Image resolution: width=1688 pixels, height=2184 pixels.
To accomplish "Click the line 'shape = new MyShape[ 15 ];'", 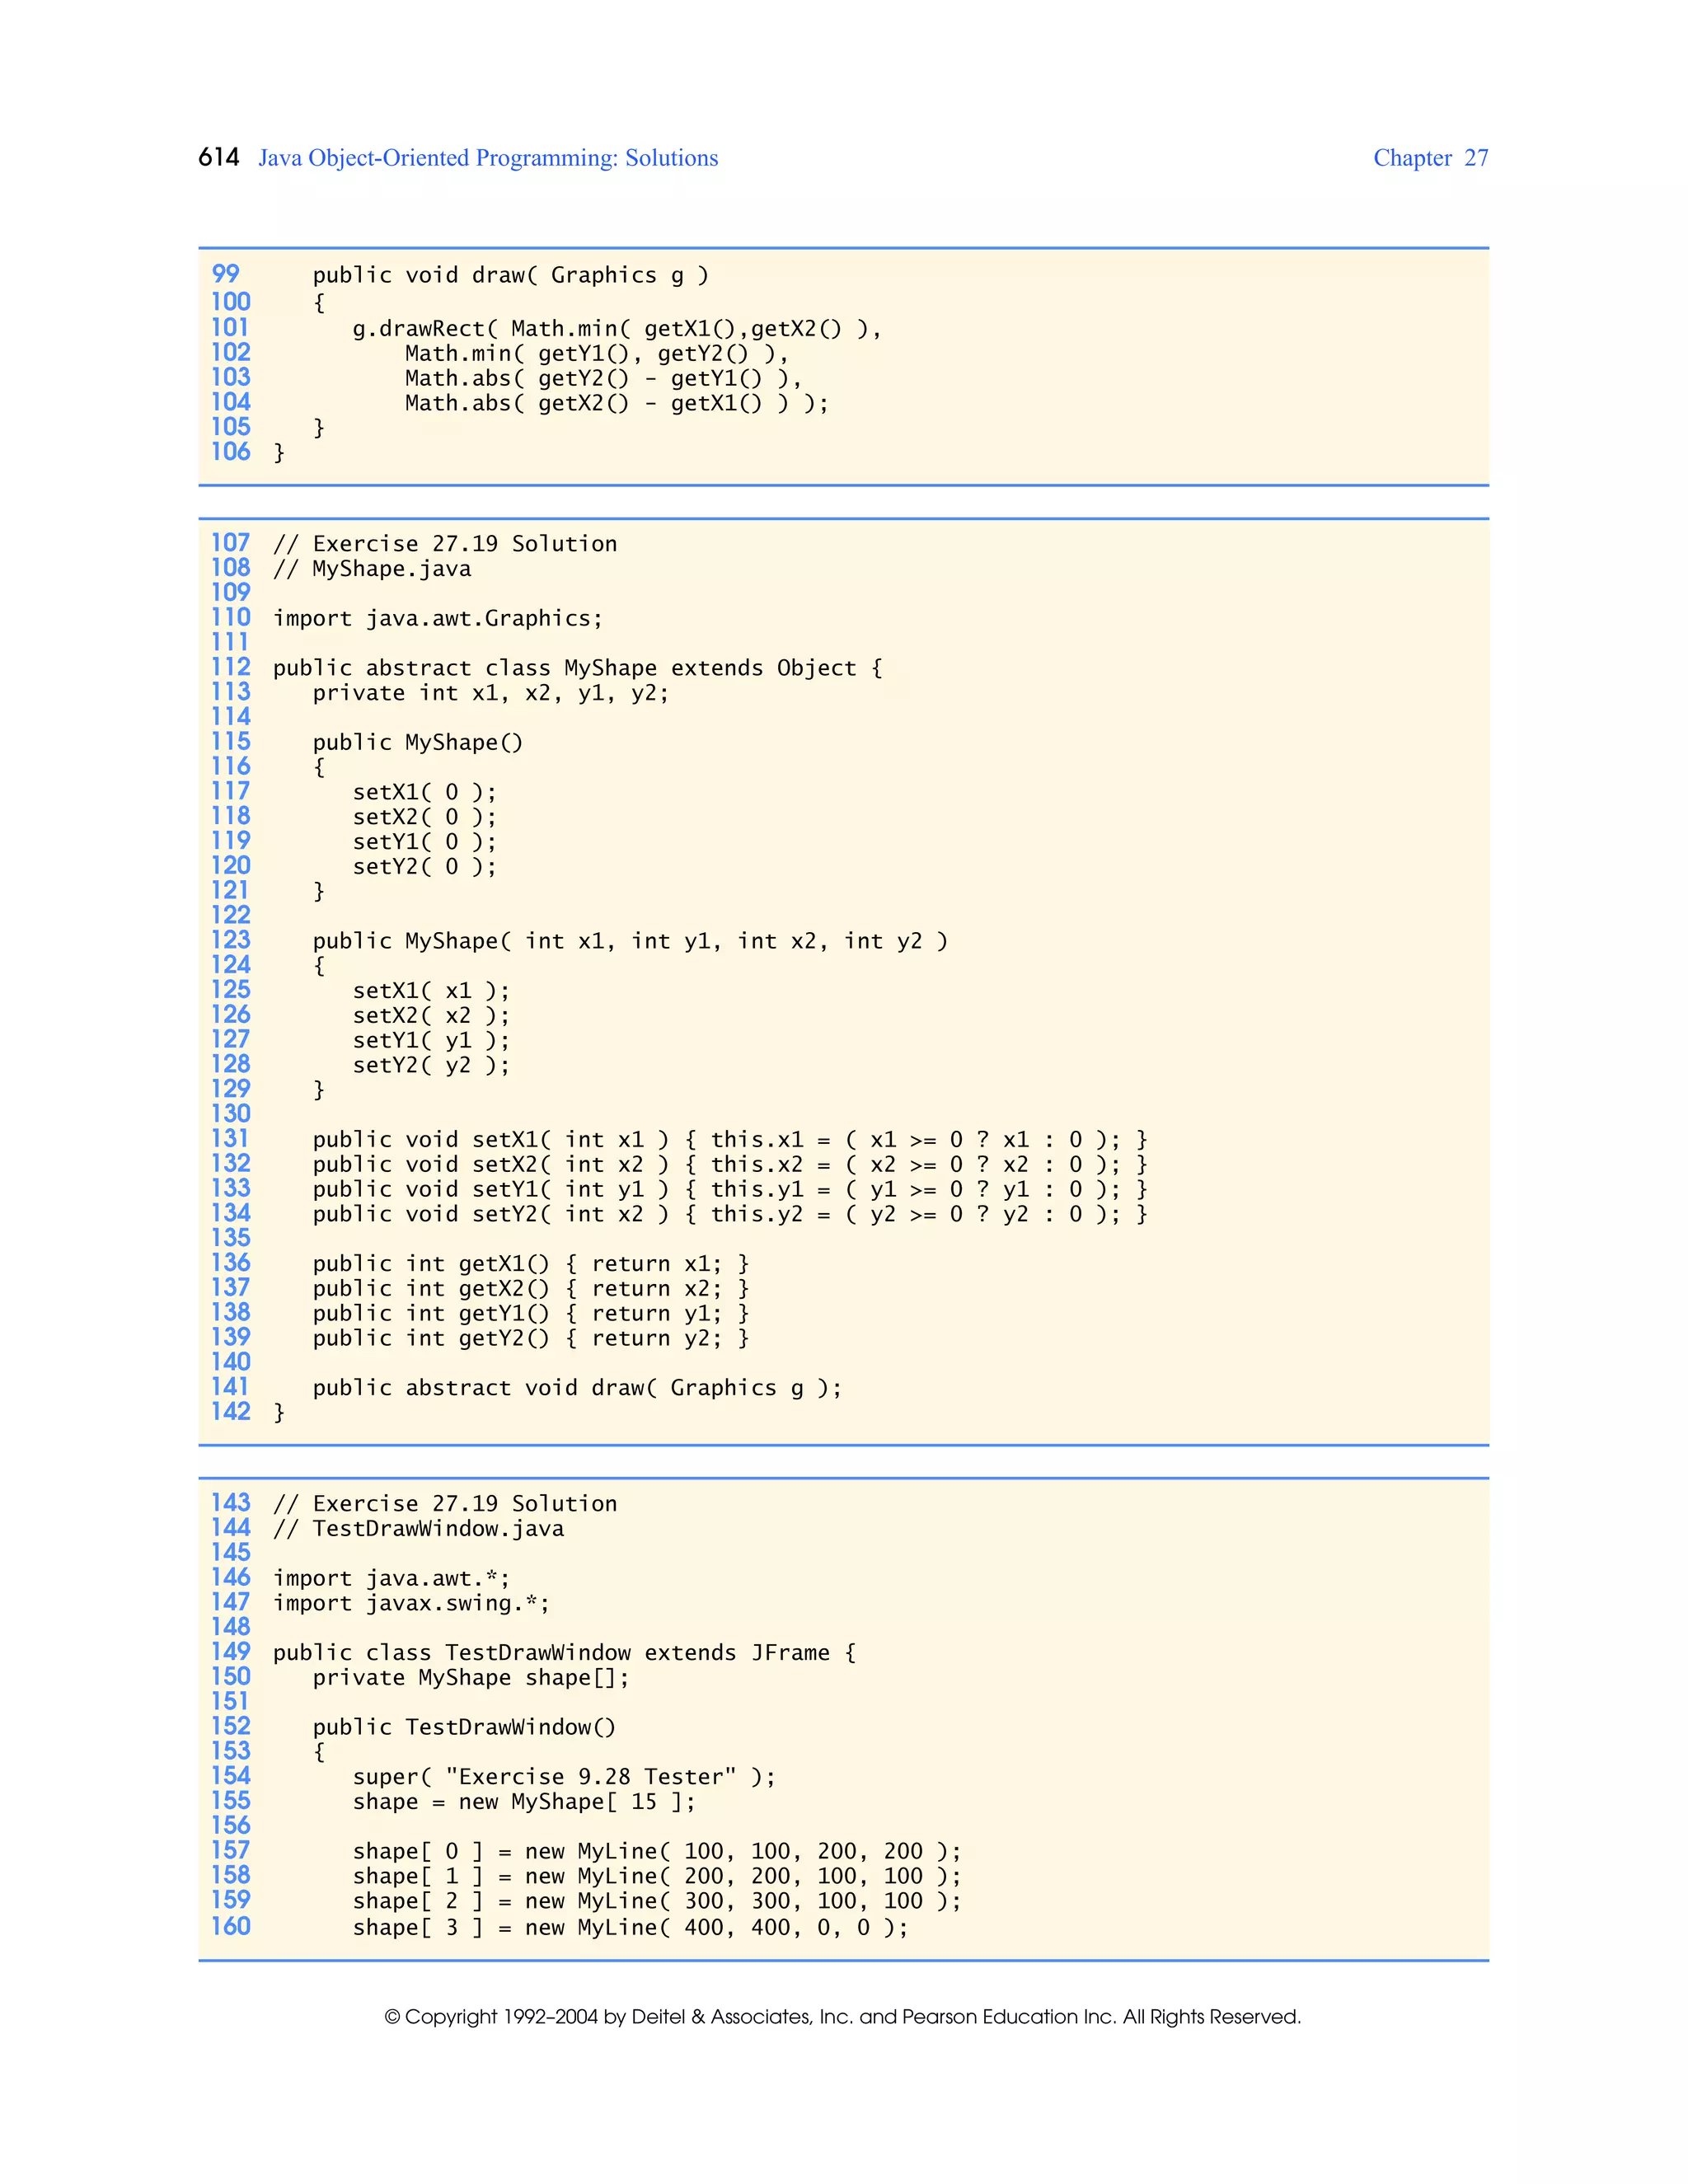I will 524,1802.
